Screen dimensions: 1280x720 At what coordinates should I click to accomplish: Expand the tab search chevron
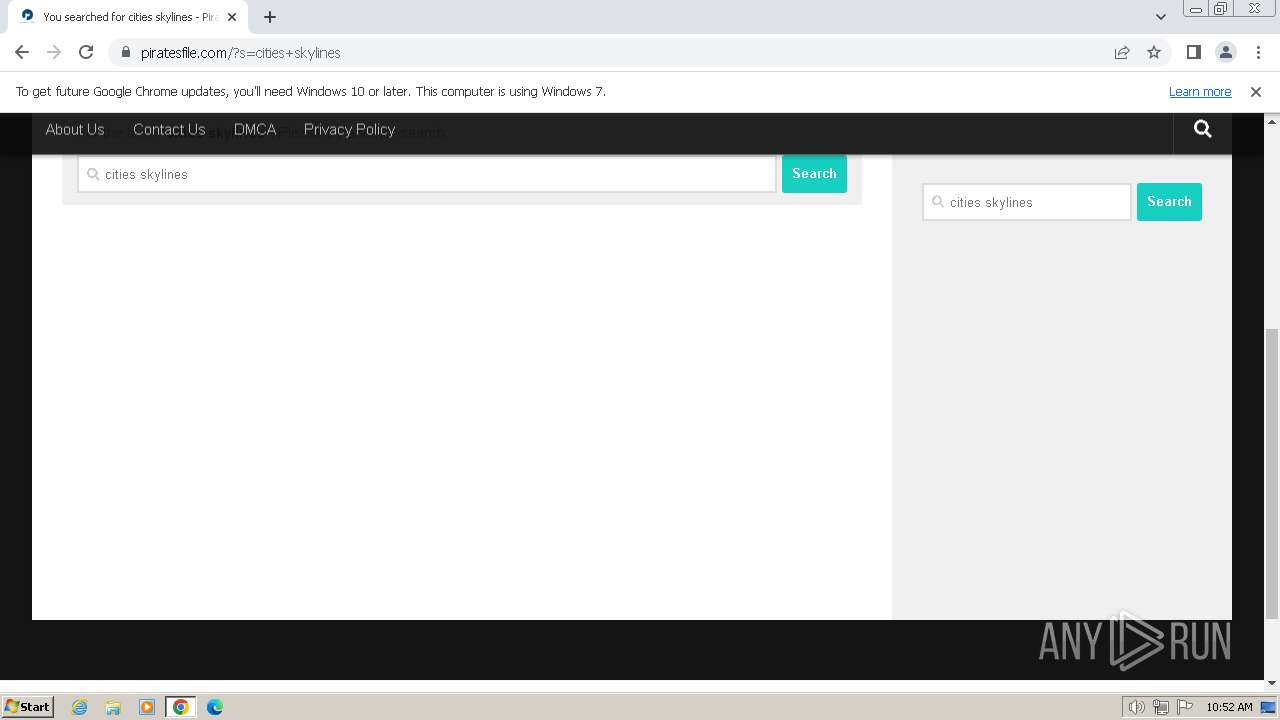pyautogui.click(x=1161, y=17)
